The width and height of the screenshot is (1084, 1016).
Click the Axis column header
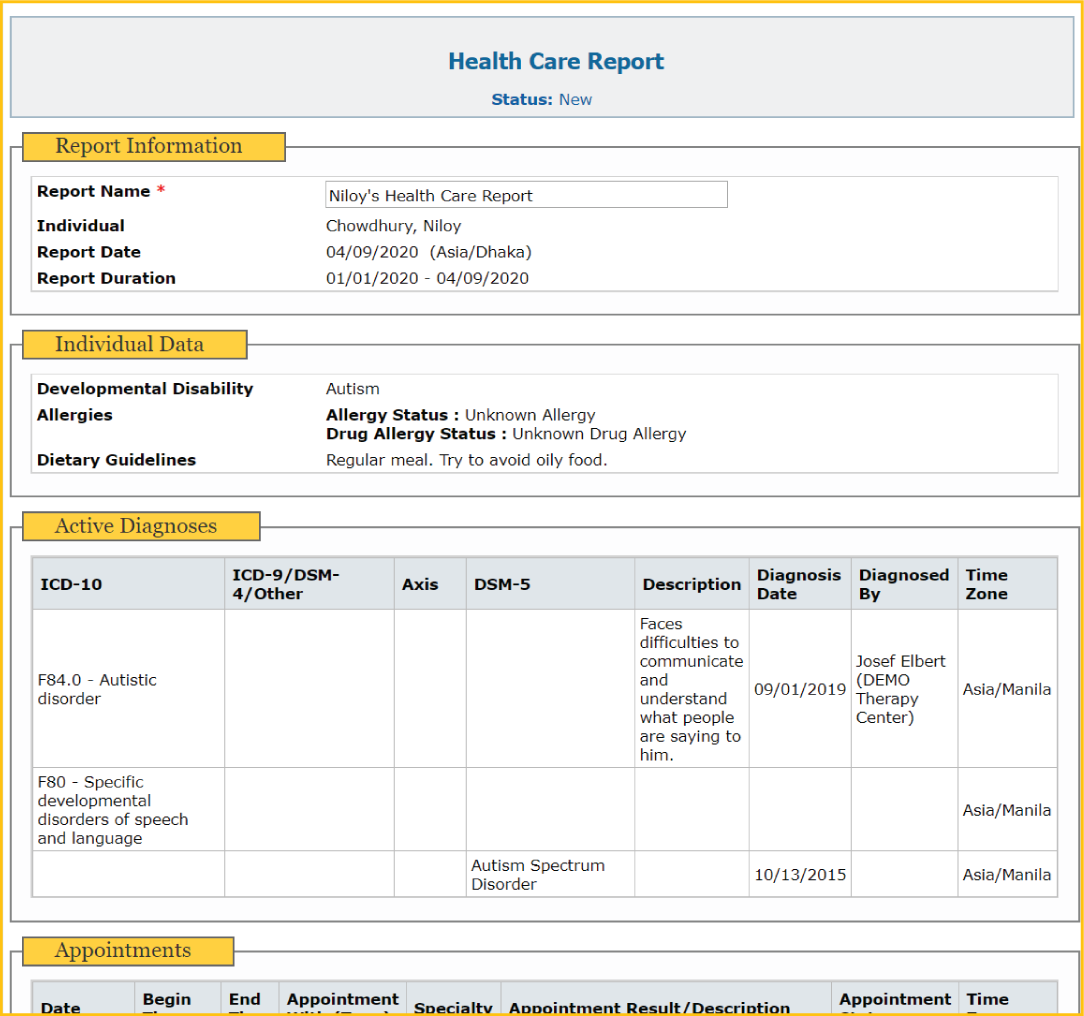tap(420, 585)
